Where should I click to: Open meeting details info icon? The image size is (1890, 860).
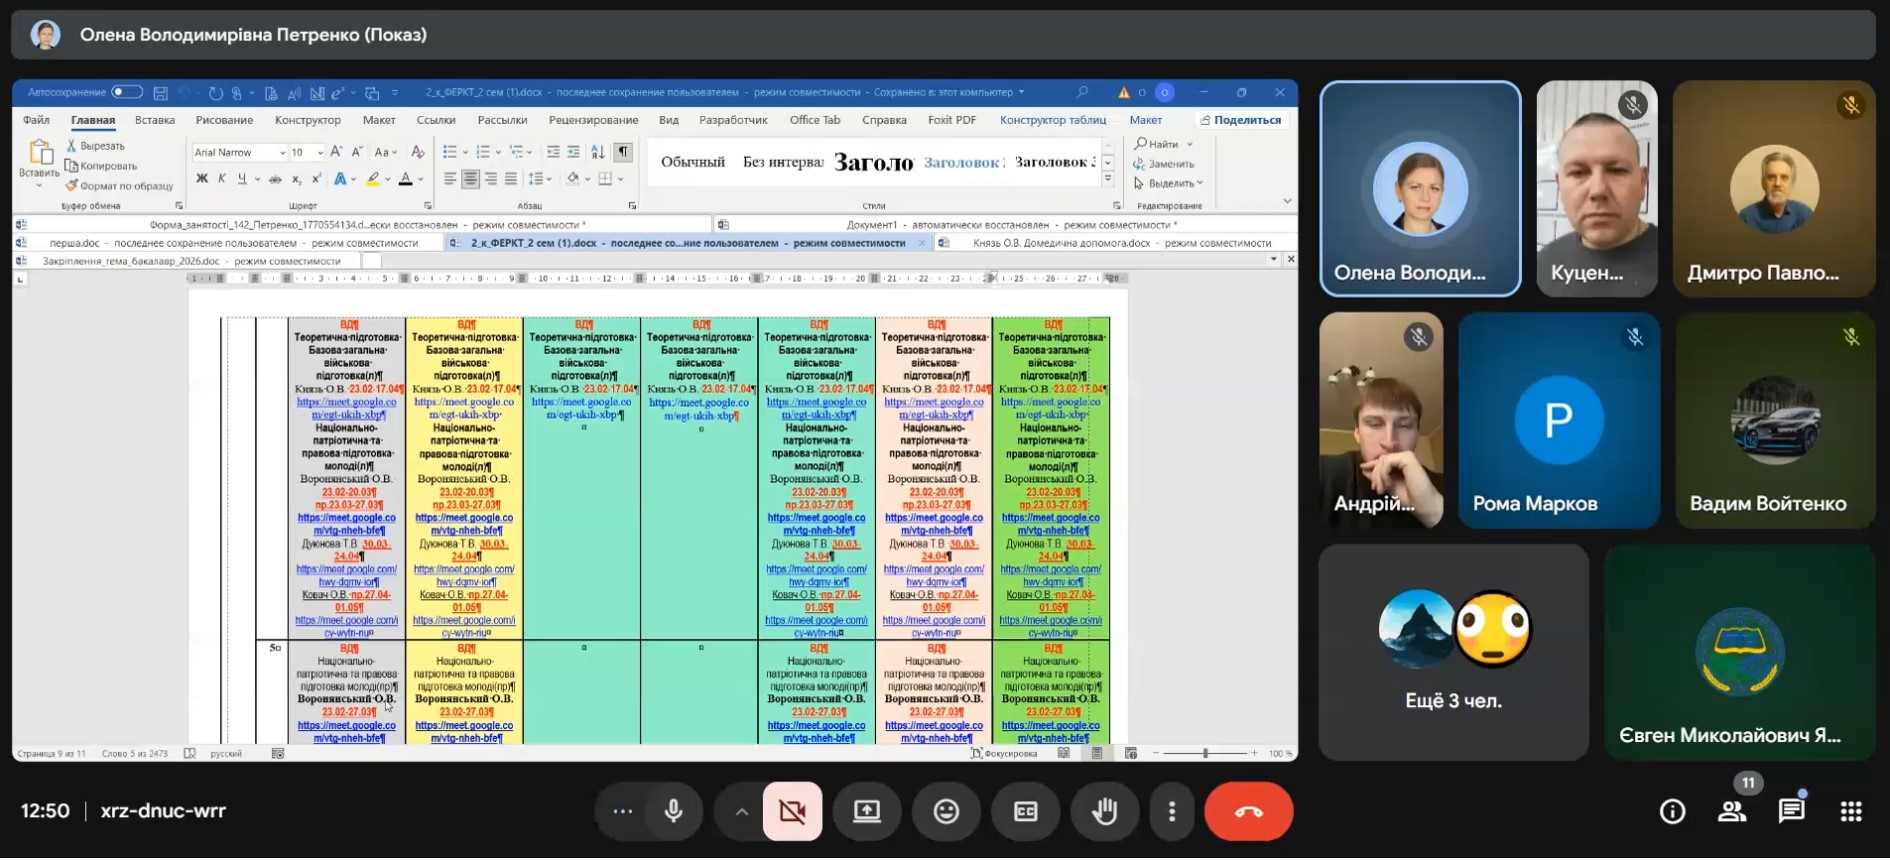click(1672, 812)
